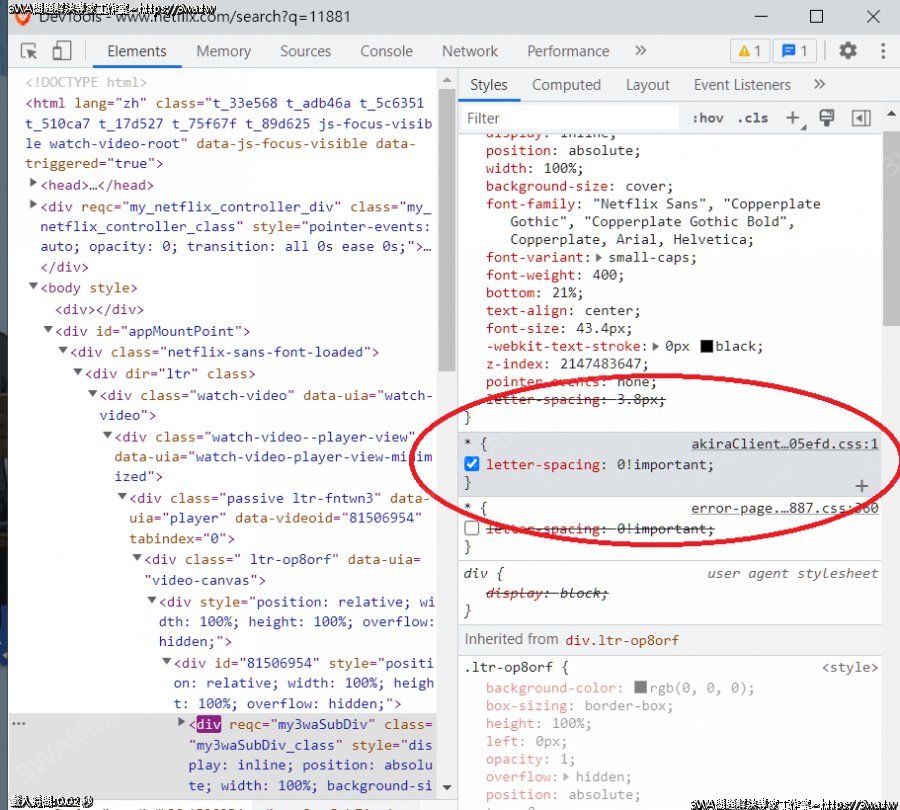
Task: Open the DevTools three-dot menu
Action: click(x=883, y=51)
